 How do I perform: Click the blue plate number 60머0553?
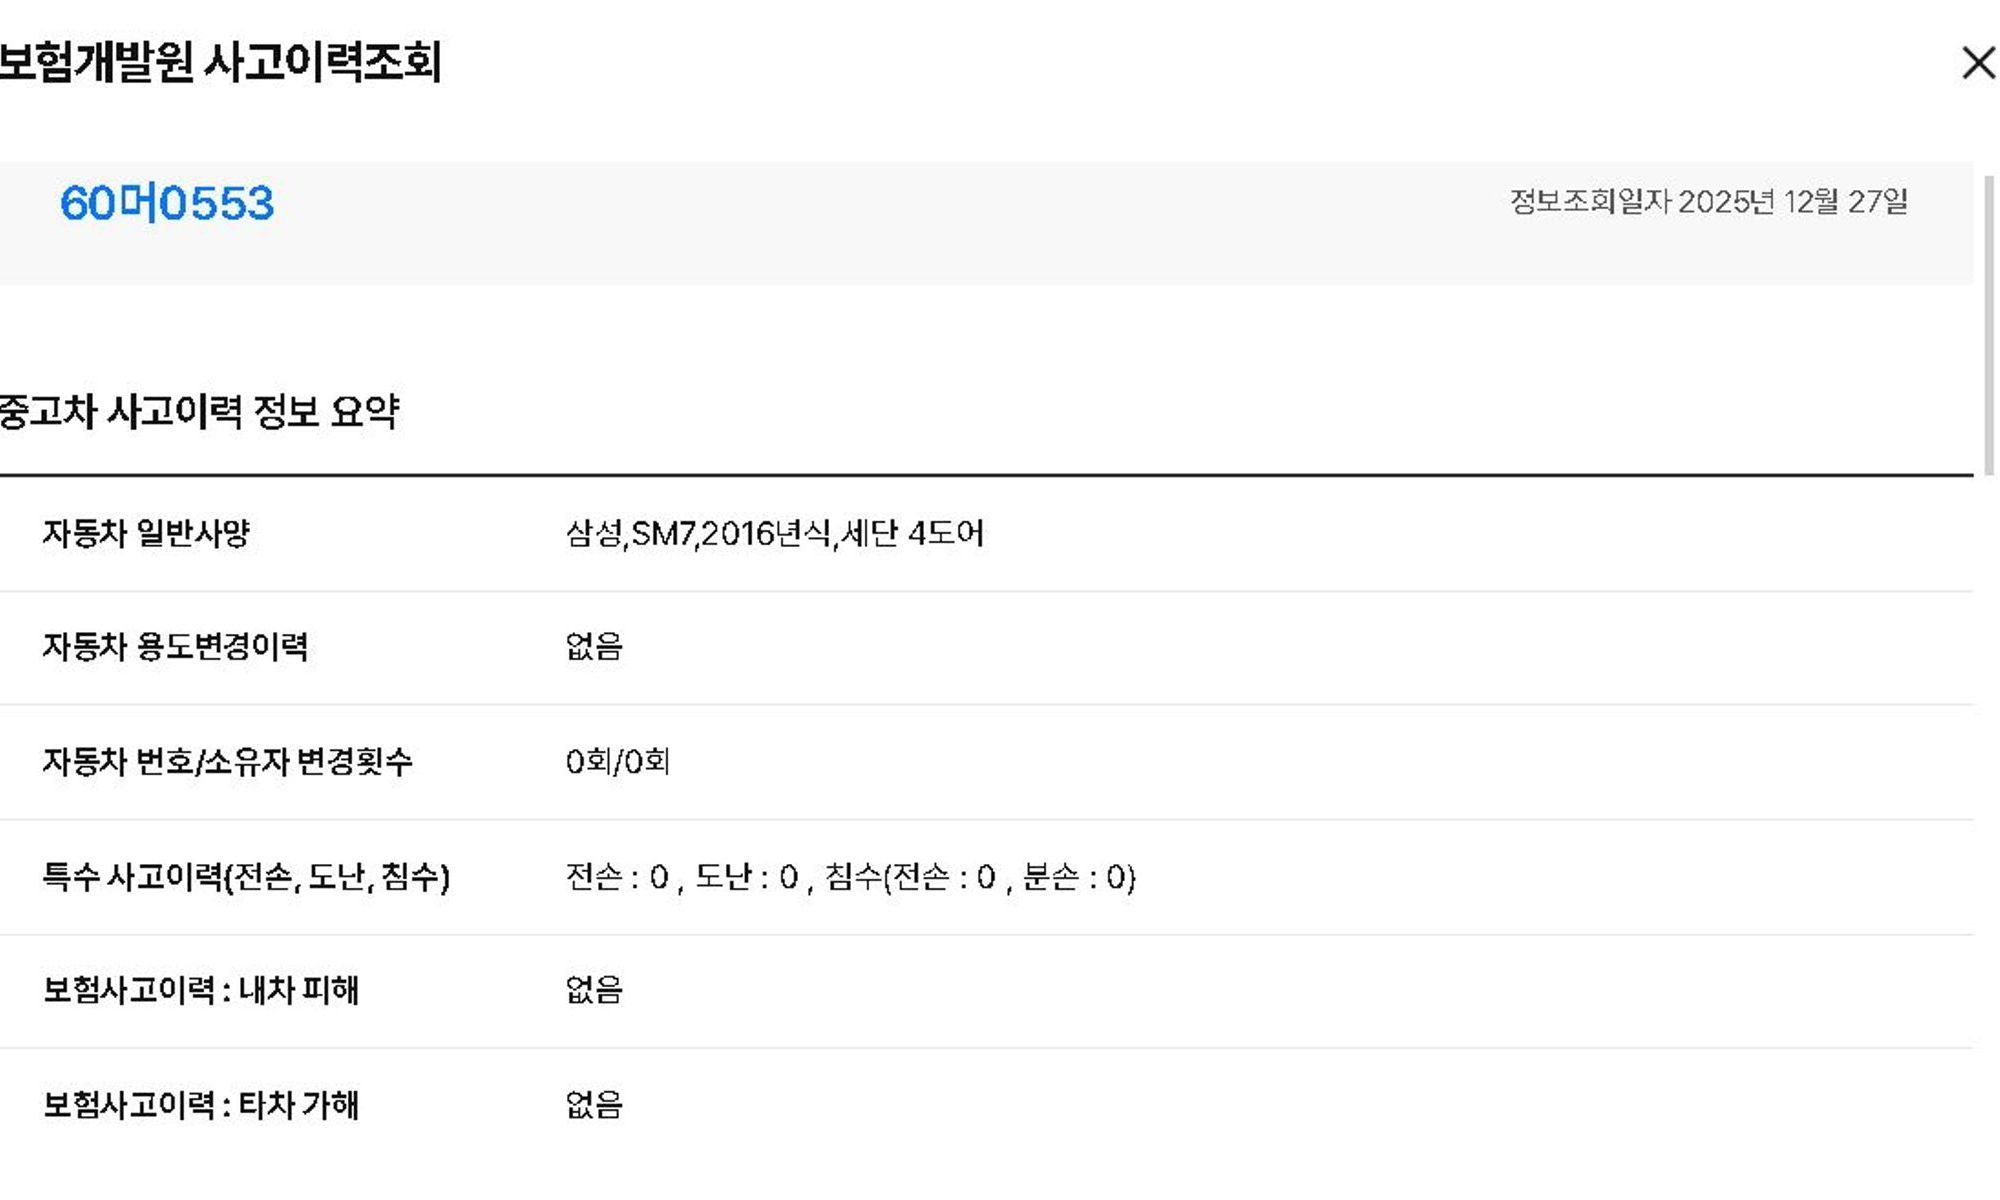pos(167,203)
